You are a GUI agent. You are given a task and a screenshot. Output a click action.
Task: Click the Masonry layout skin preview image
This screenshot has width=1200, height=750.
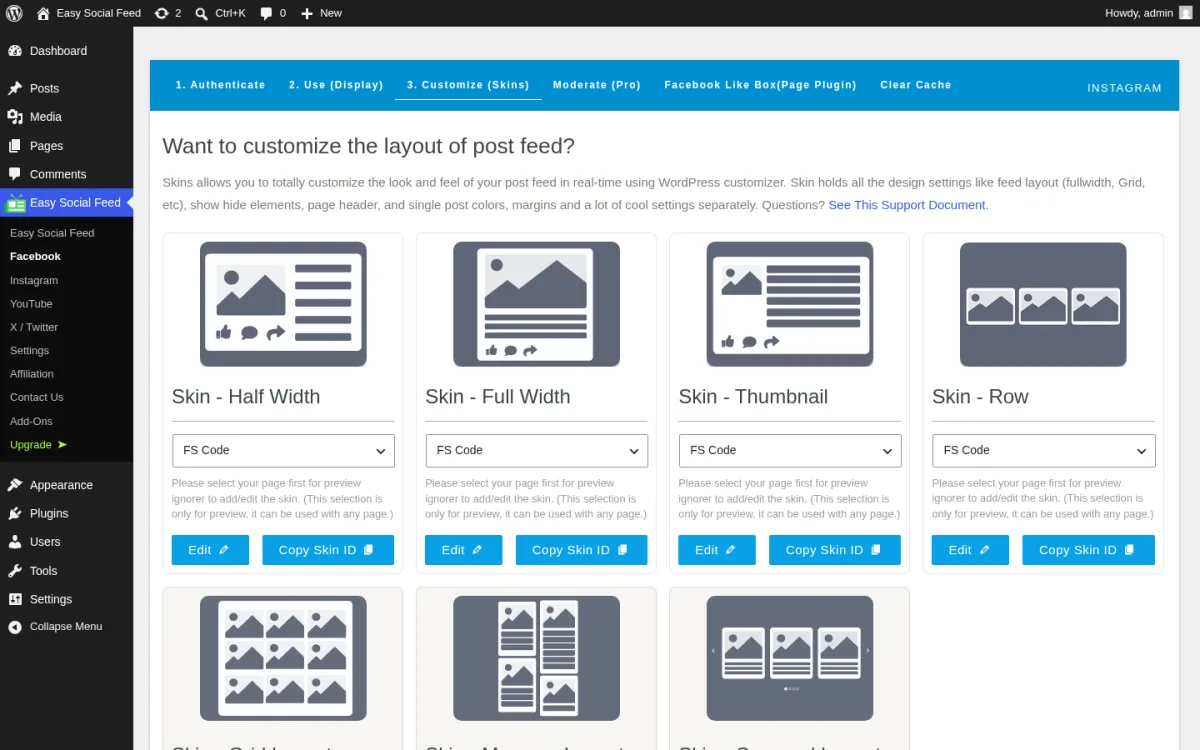536,658
